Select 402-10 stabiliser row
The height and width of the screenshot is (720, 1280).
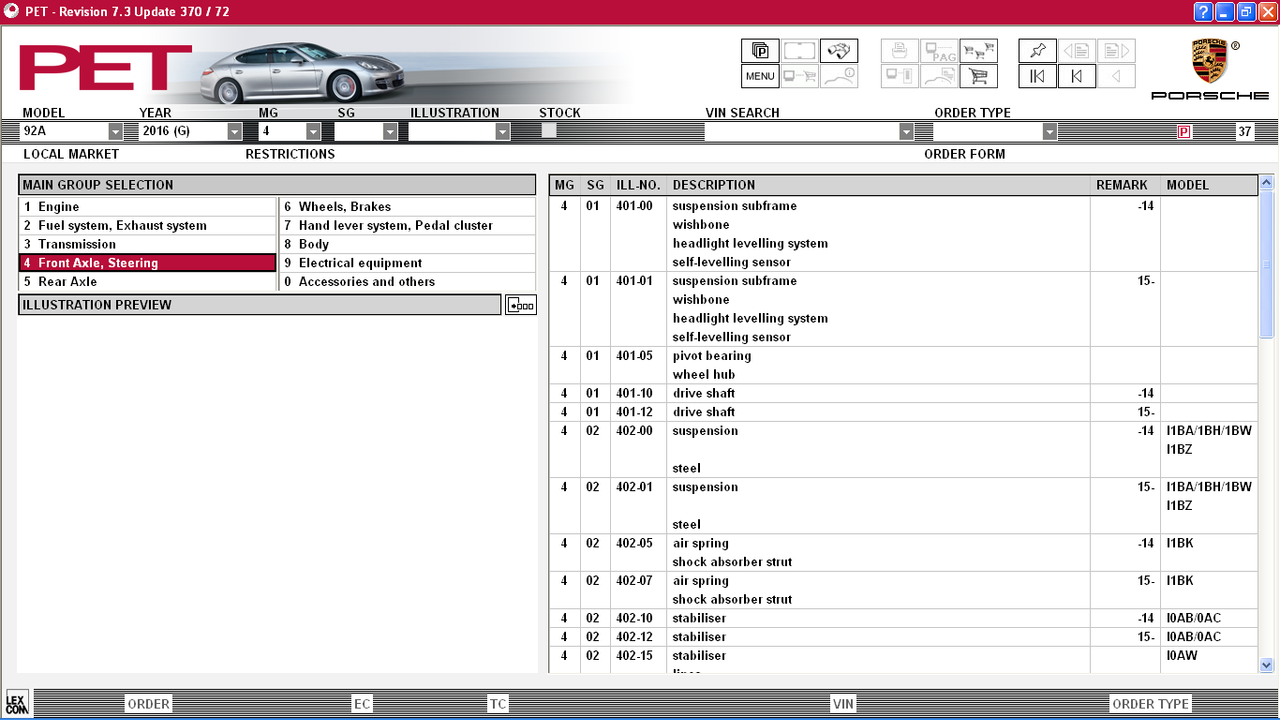[903, 619]
